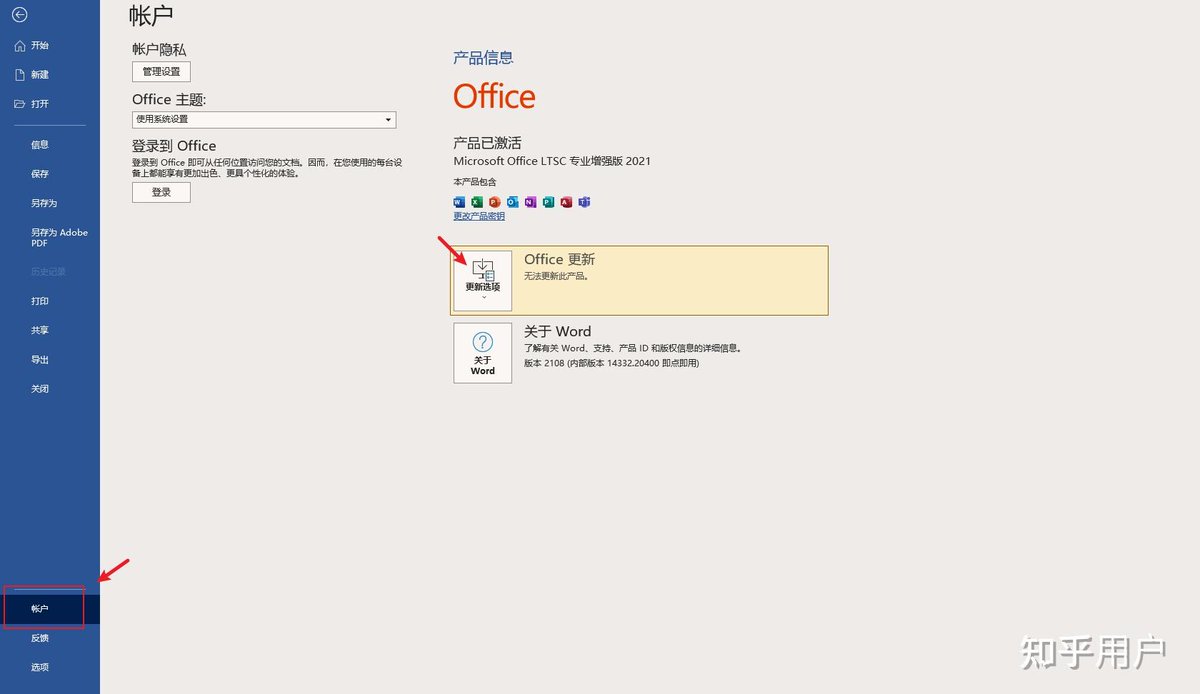Select 保存 in the sidebar
Image resolution: width=1200 pixels, height=694 pixels.
(x=40, y=173)
